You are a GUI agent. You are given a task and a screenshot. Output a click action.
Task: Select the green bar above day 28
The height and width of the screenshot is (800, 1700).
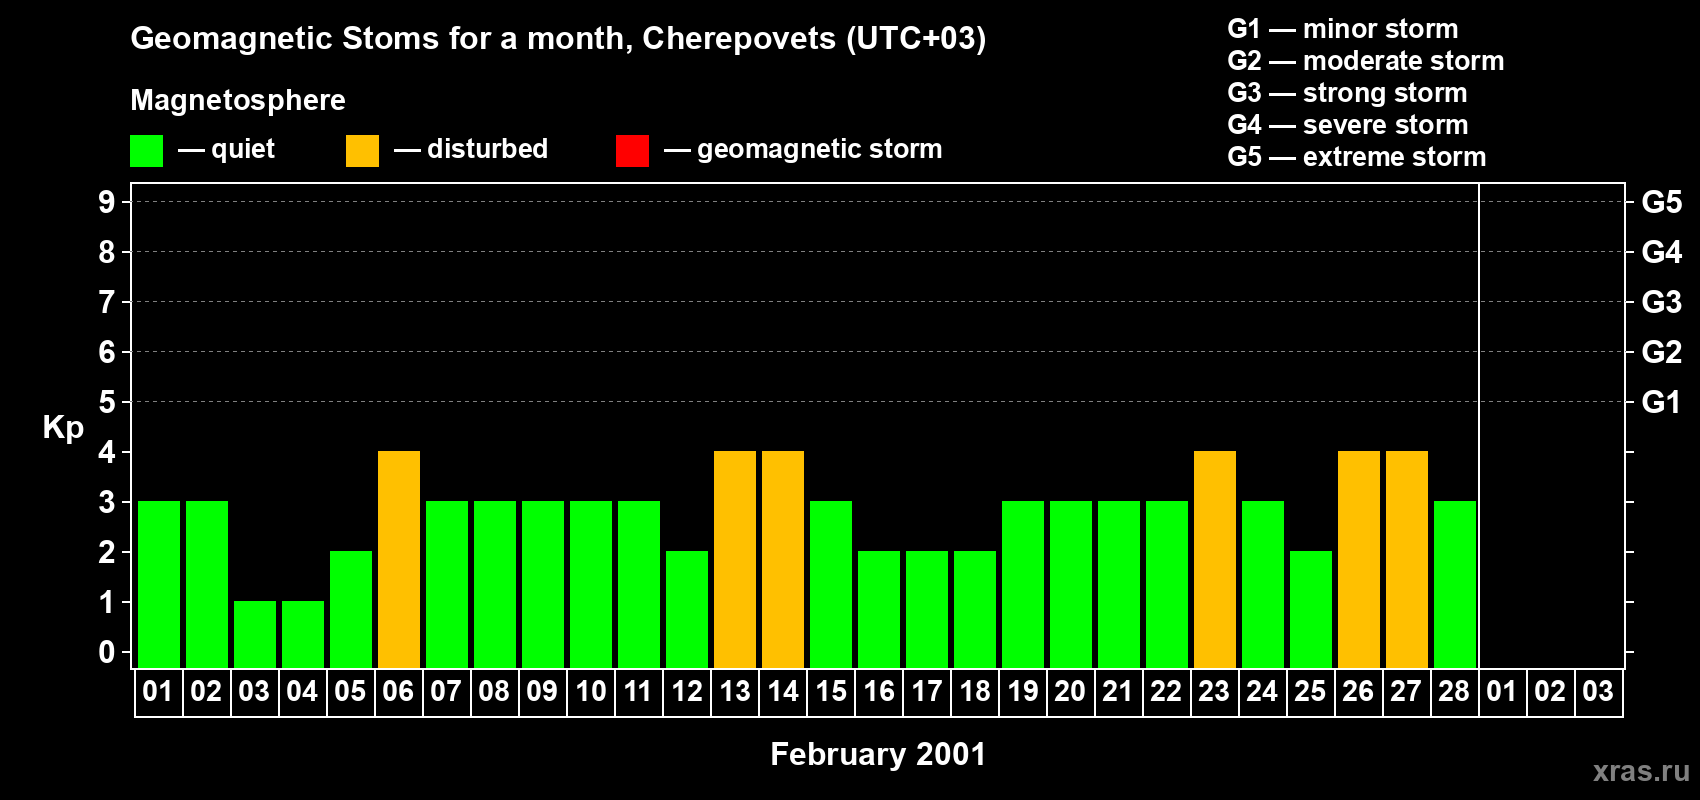tap(1455, 584)
